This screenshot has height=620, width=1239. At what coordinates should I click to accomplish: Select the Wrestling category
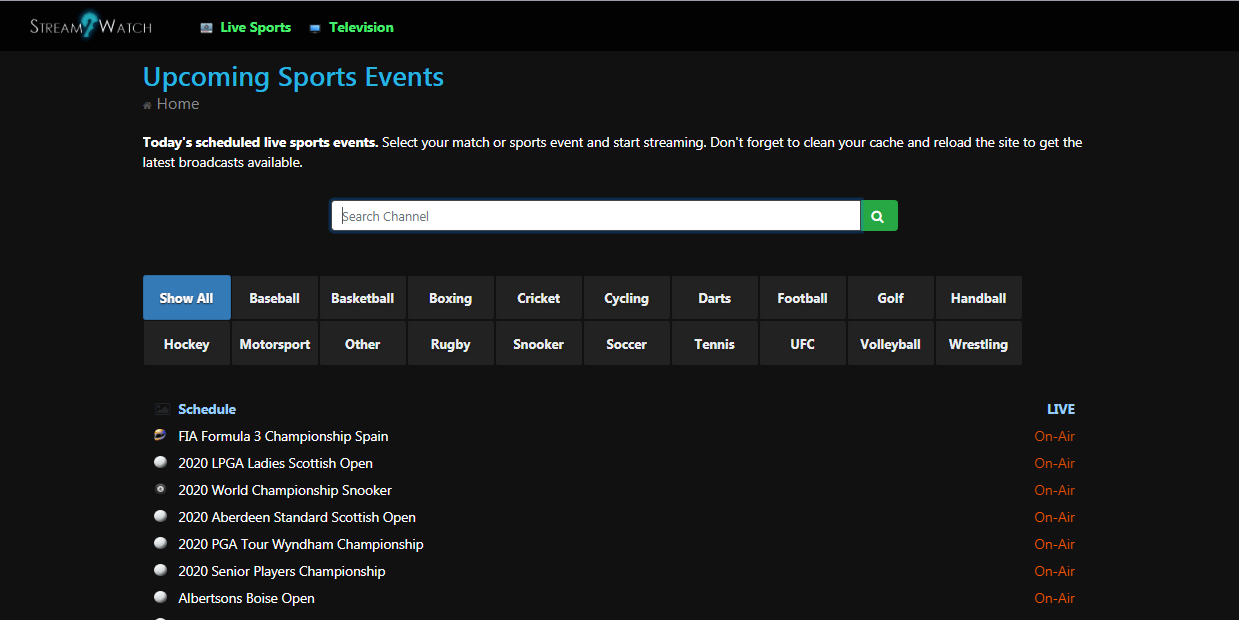(979, 344)
